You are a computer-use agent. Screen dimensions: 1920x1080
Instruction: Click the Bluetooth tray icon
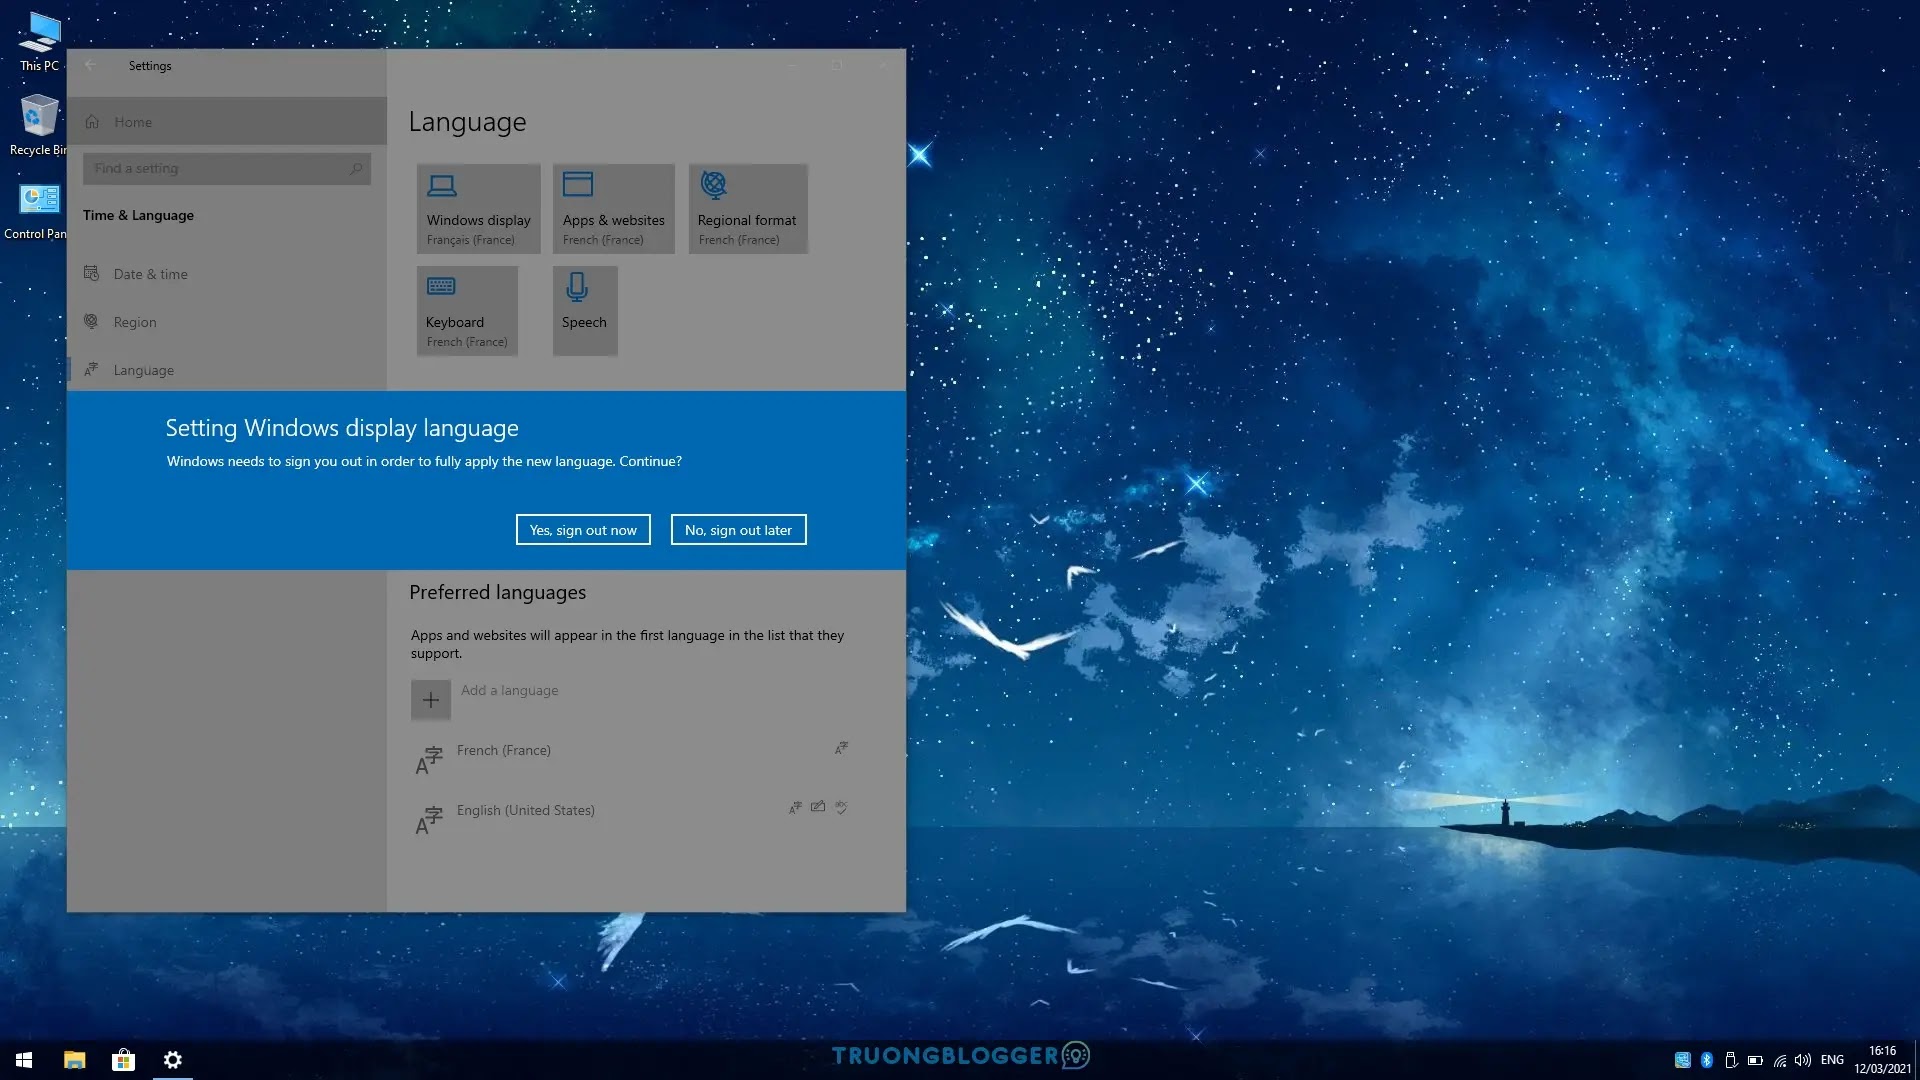[x=1707, y=1060]
